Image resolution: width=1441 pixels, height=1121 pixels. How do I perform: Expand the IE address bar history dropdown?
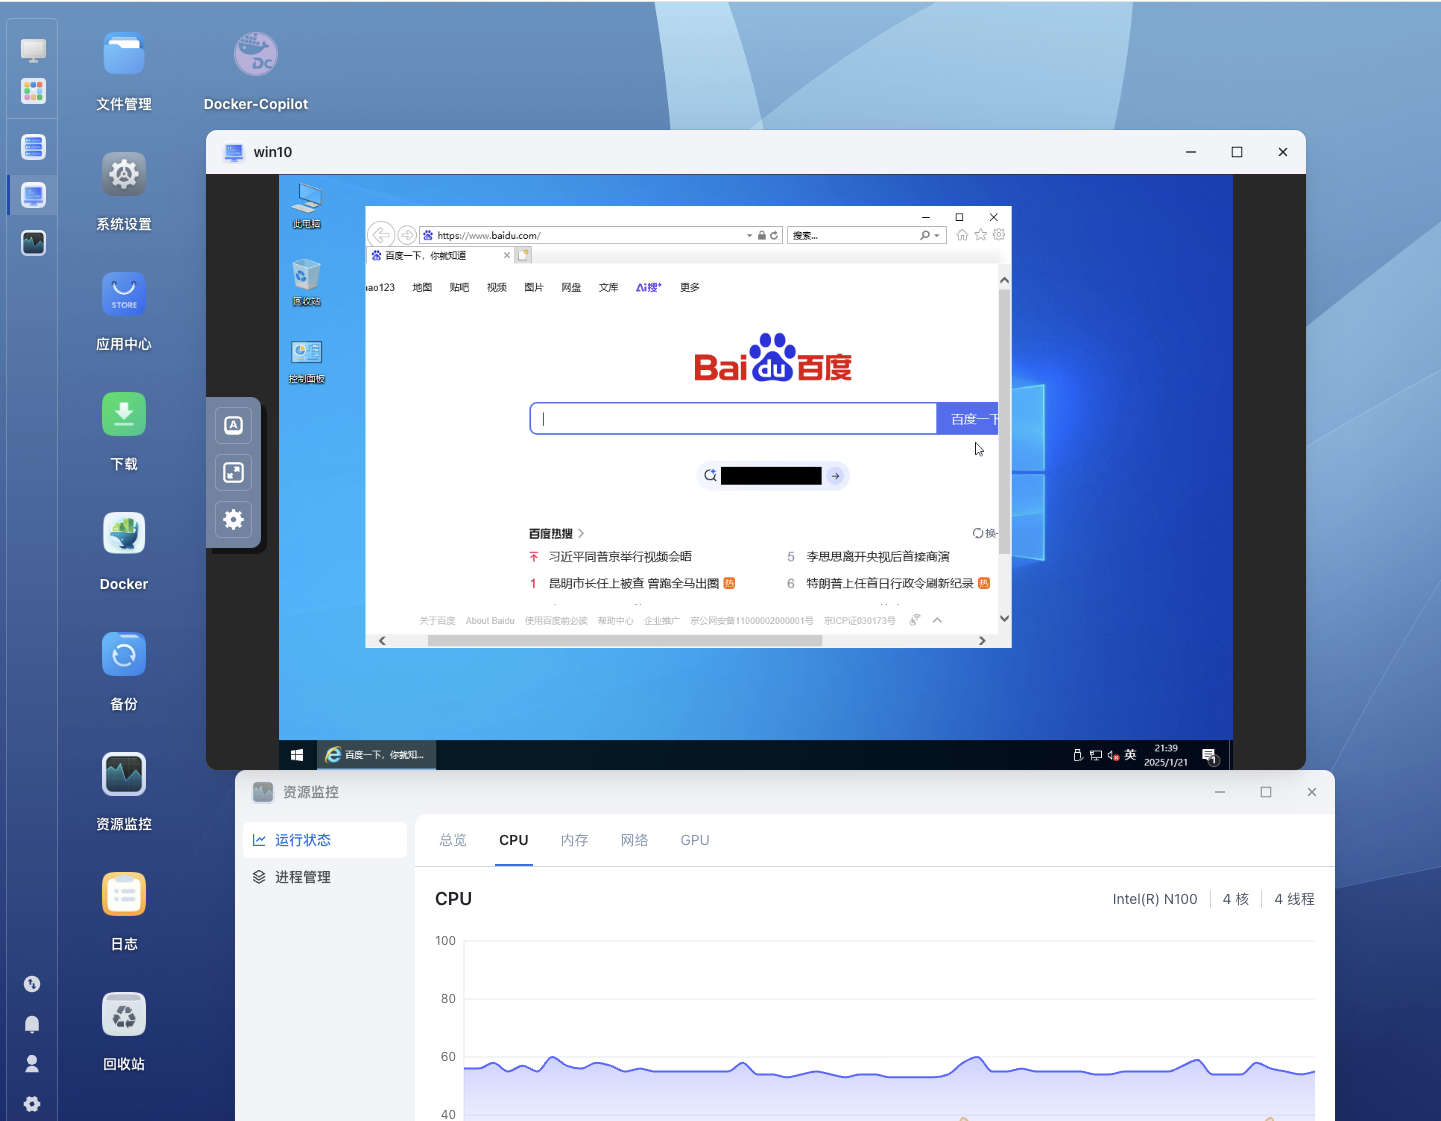tap(750, 236)
